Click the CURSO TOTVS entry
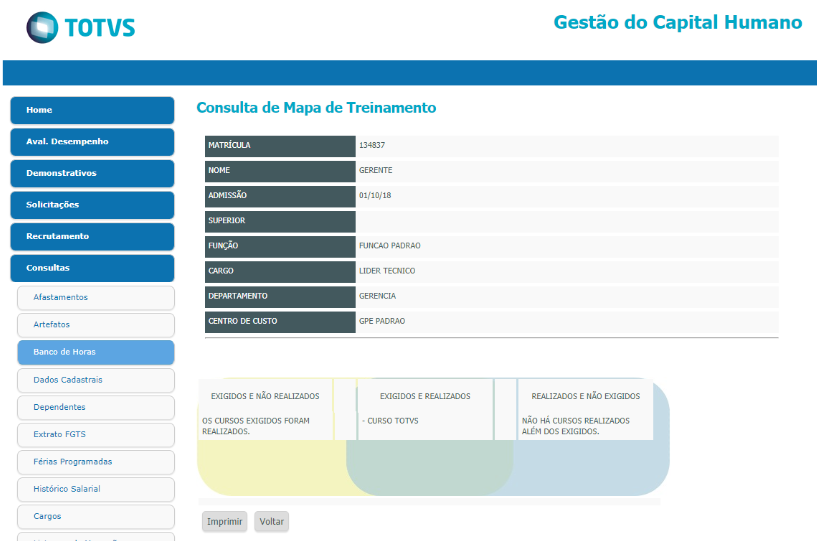The width and height of the screenshot is (817, 541). point(391,421)
